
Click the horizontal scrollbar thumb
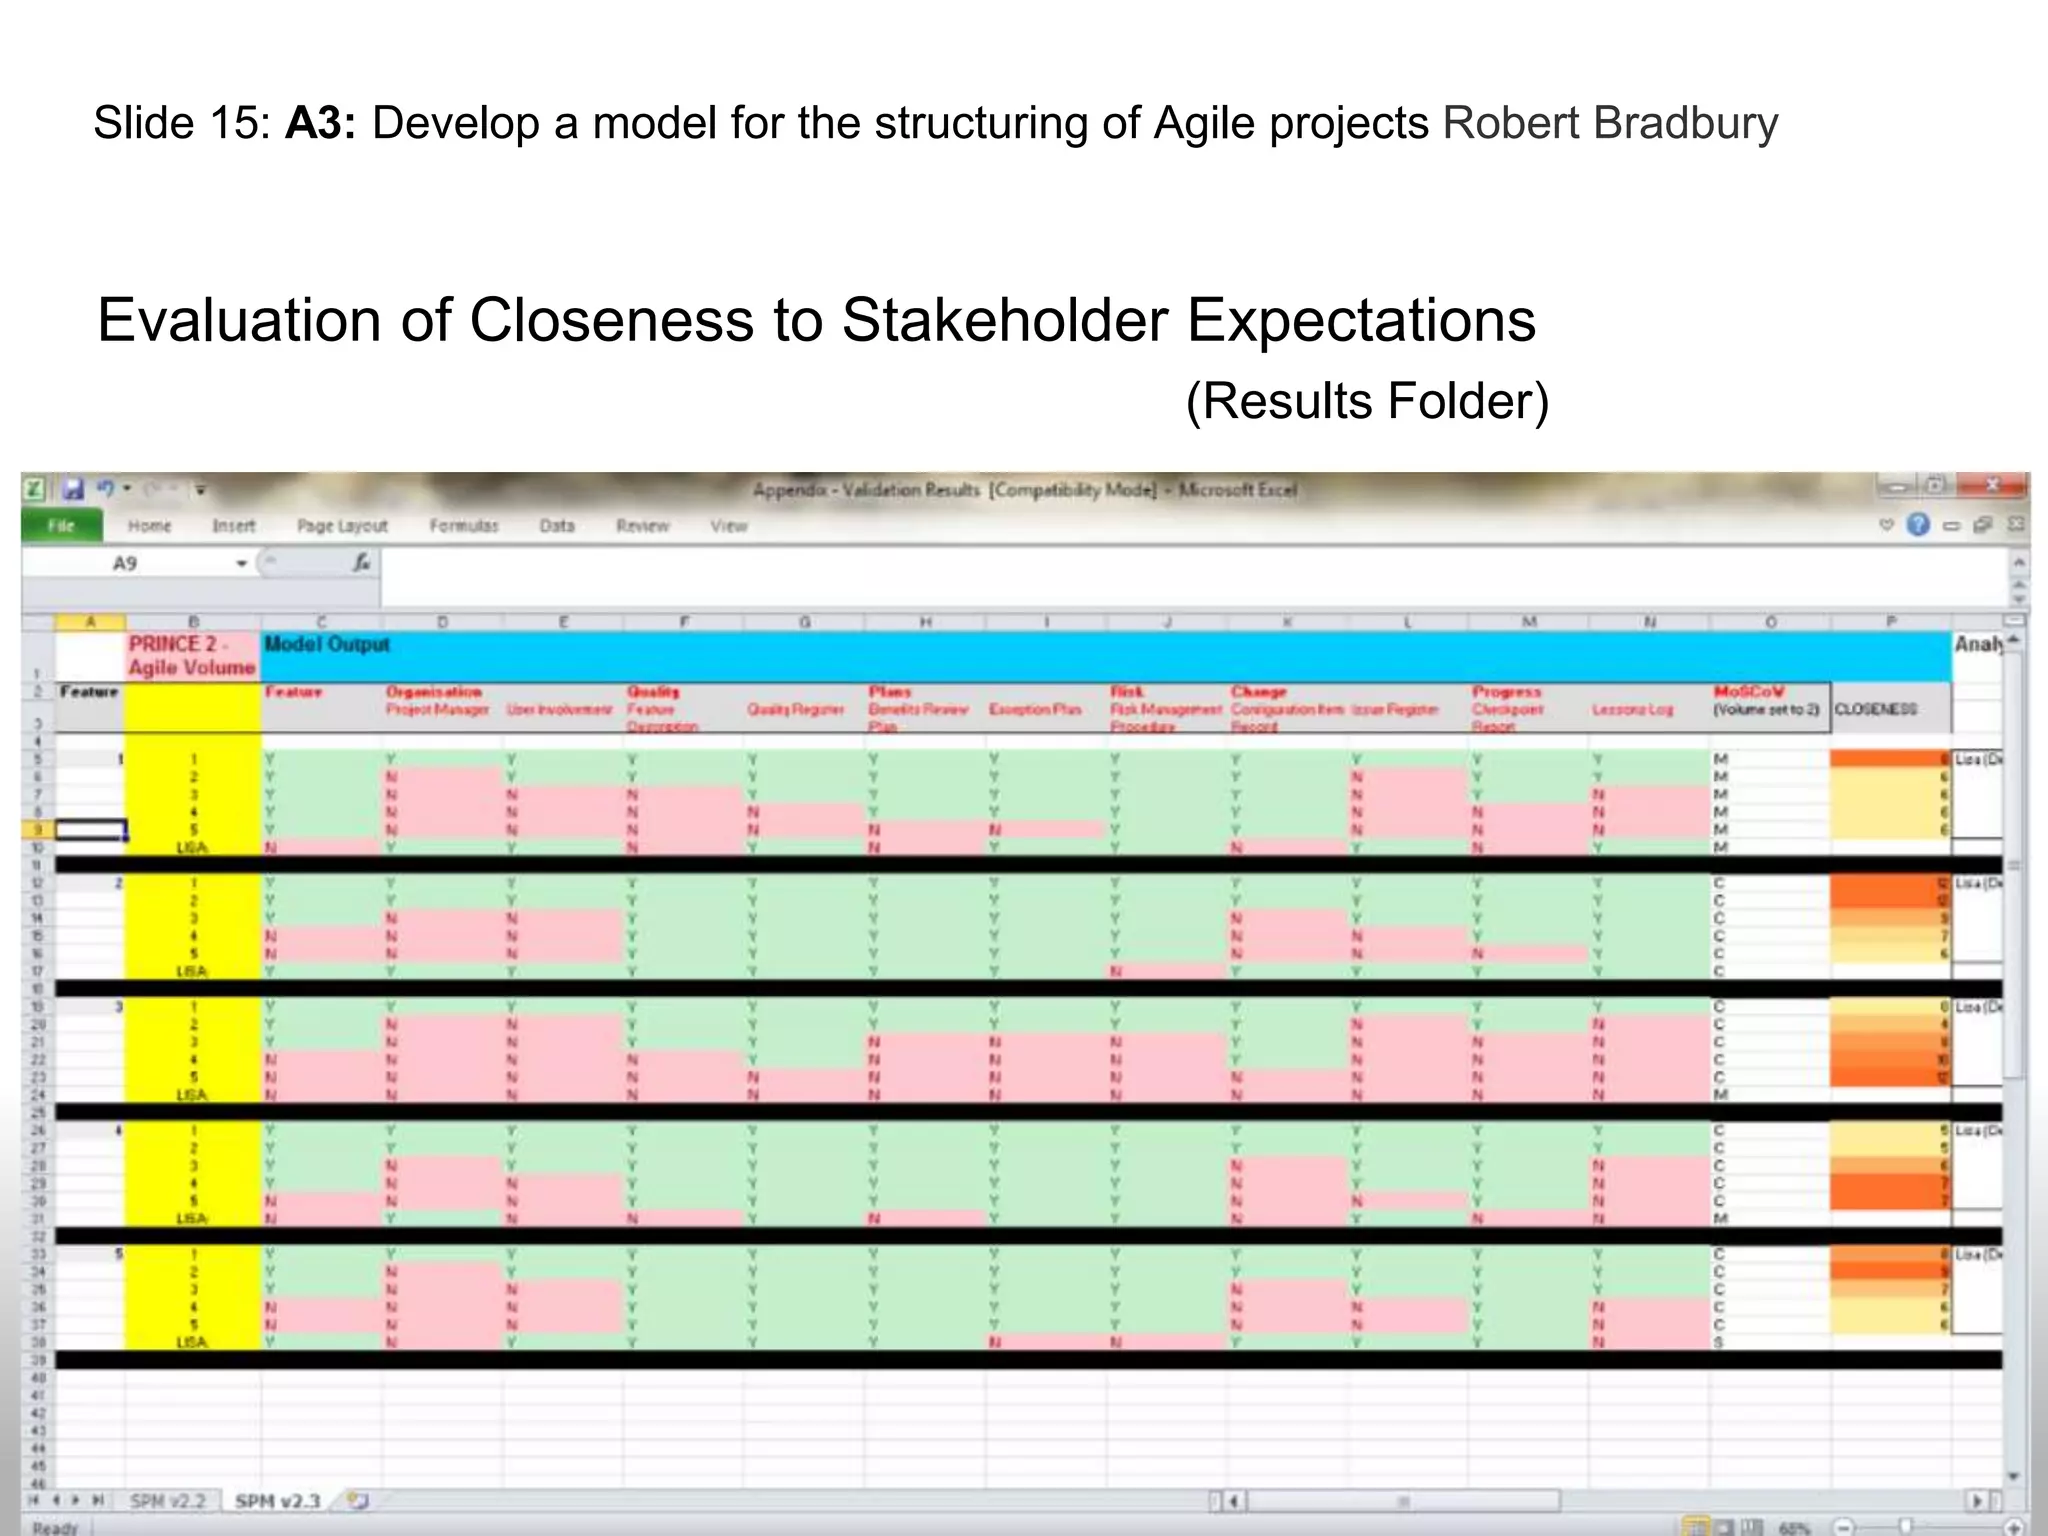tap(1403, 1501)
